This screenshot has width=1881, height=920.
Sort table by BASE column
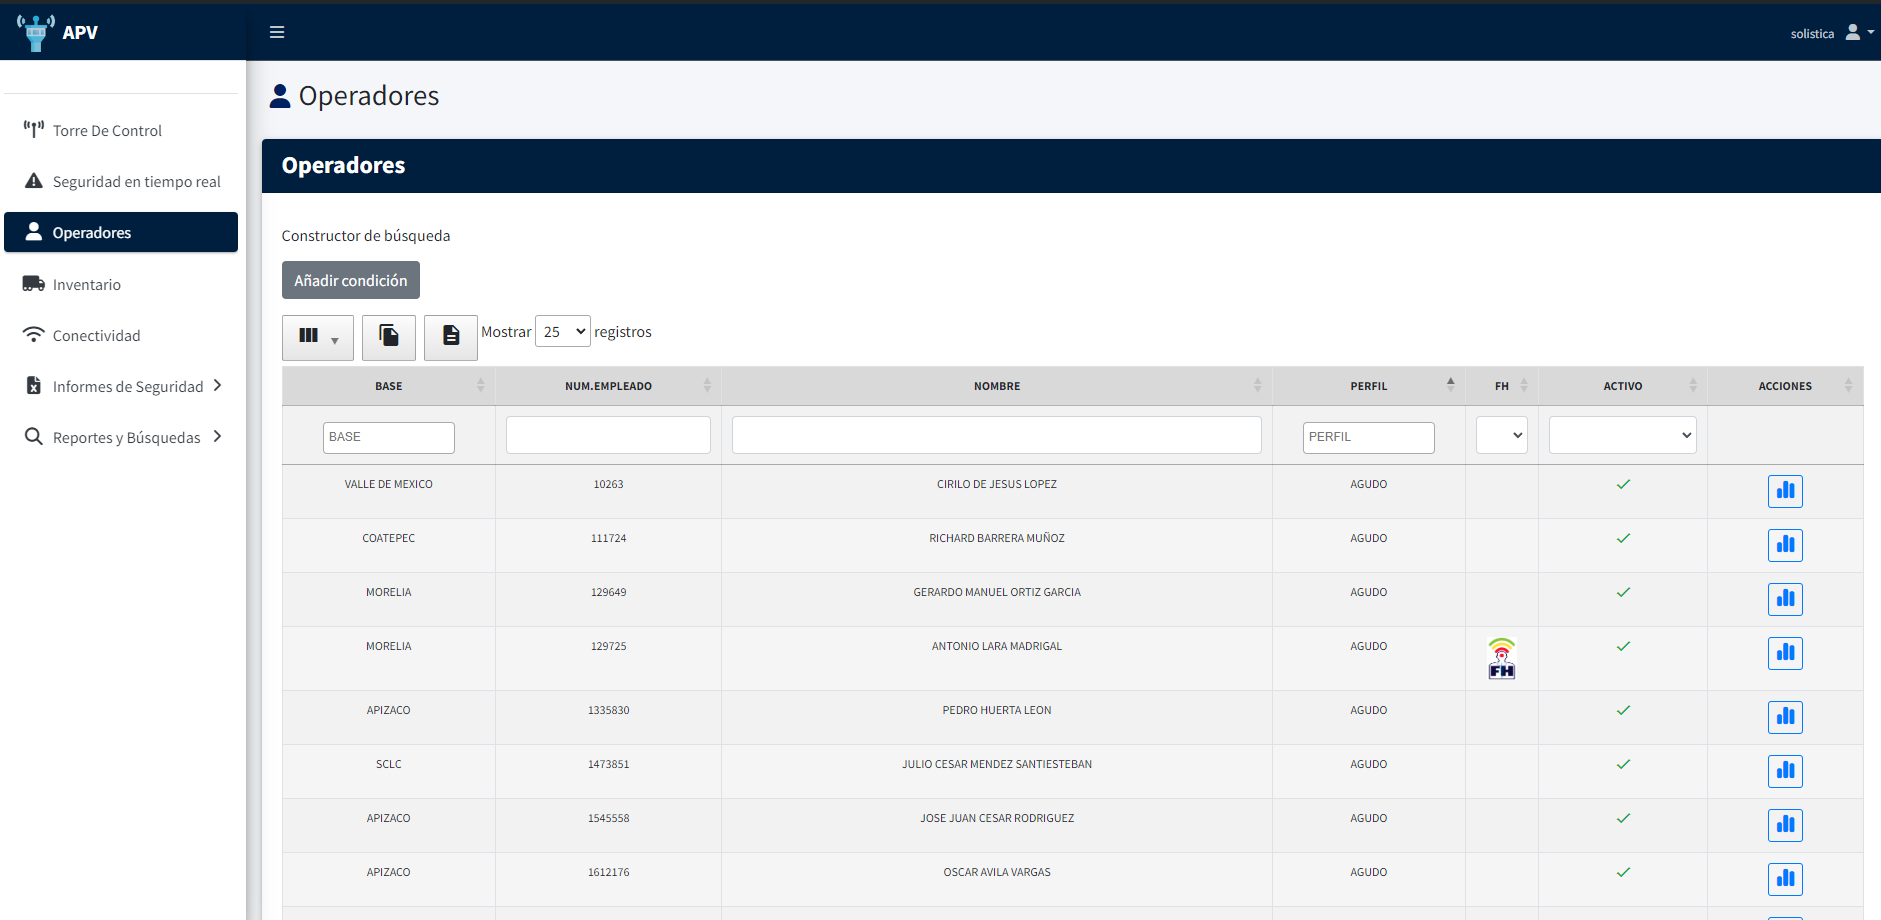(x=389, y=386)
